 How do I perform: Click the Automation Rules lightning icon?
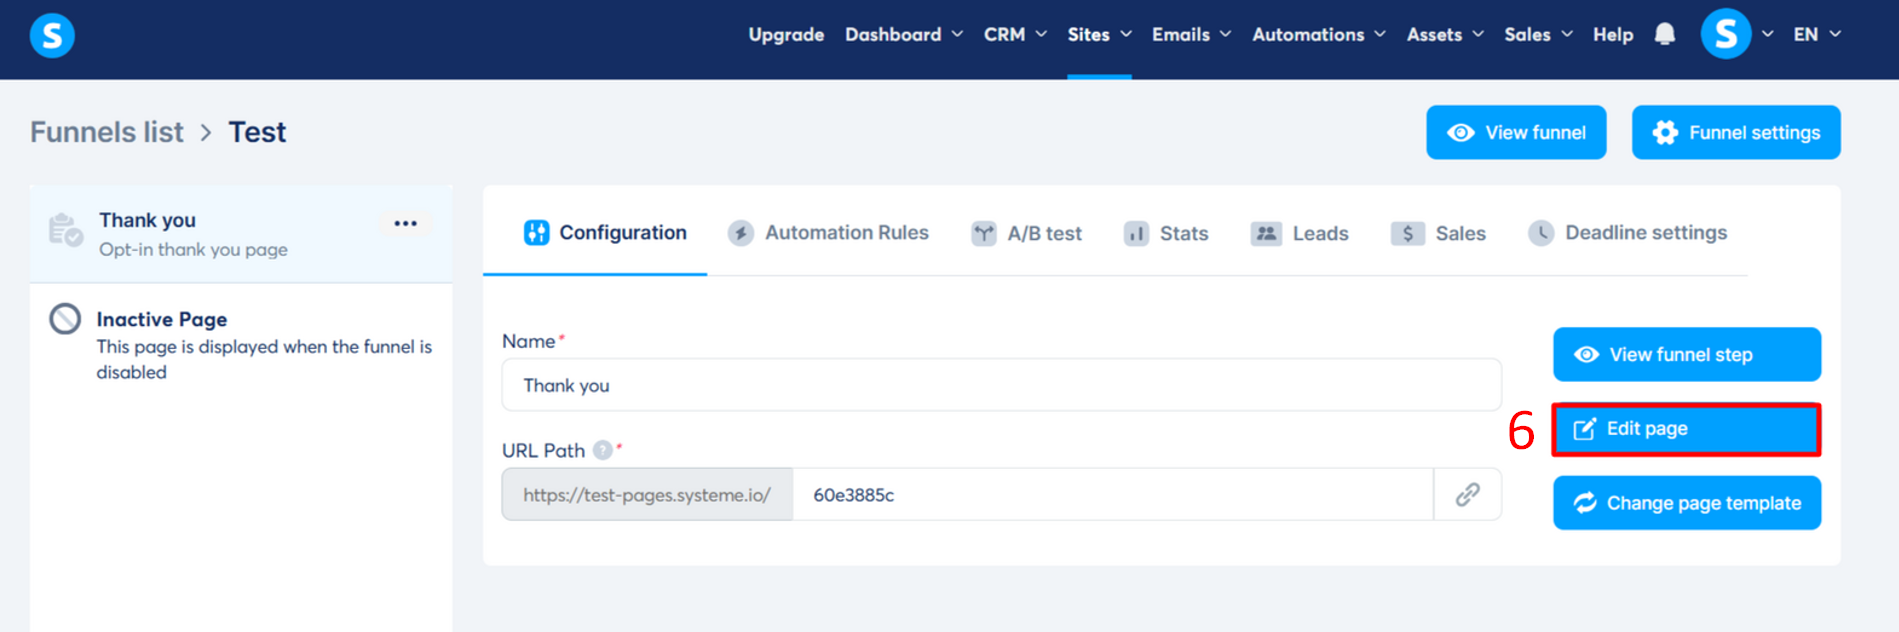click(x=741, y=233)
